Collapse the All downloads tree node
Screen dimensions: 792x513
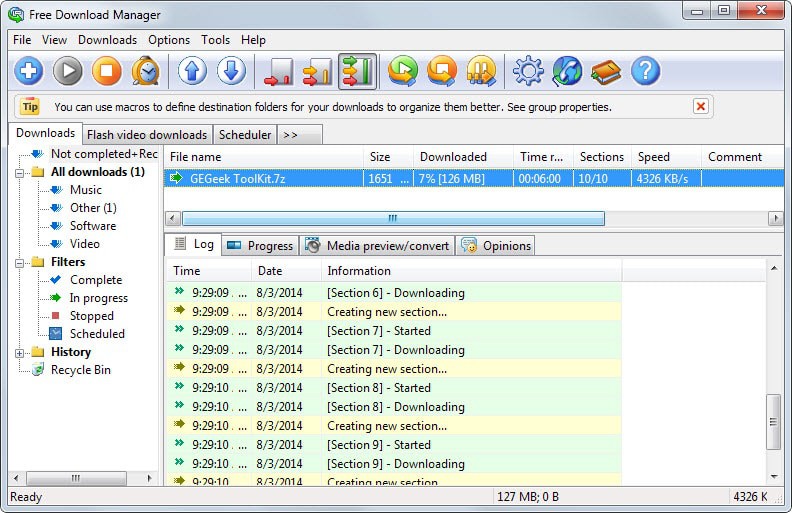click(19, 173)
